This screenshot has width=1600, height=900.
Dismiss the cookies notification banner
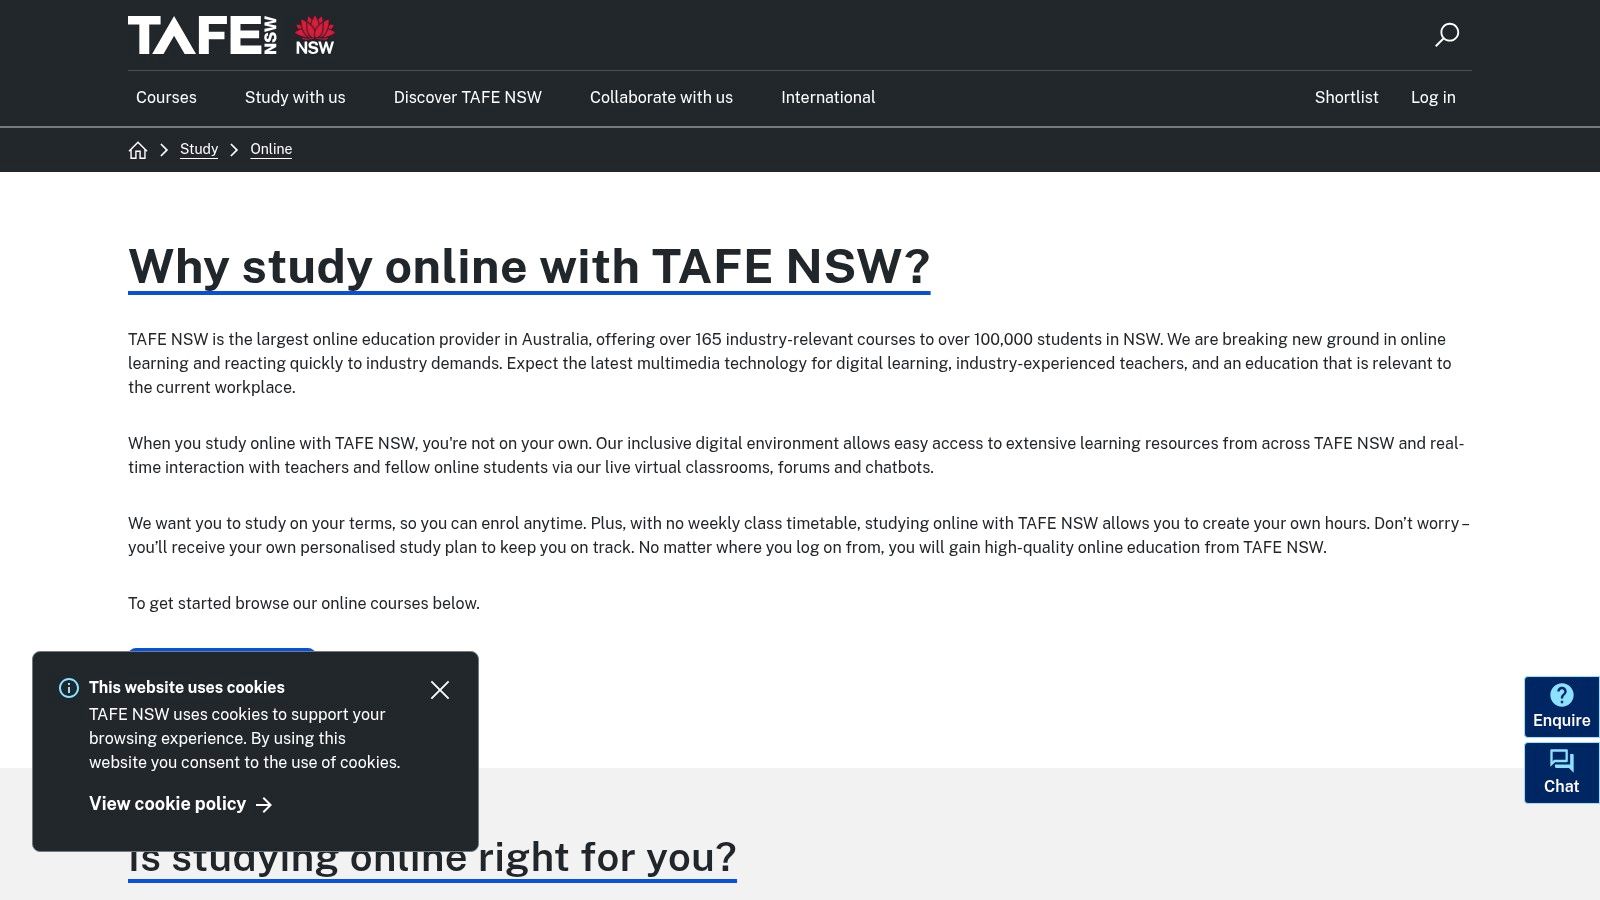click(440, 690)
